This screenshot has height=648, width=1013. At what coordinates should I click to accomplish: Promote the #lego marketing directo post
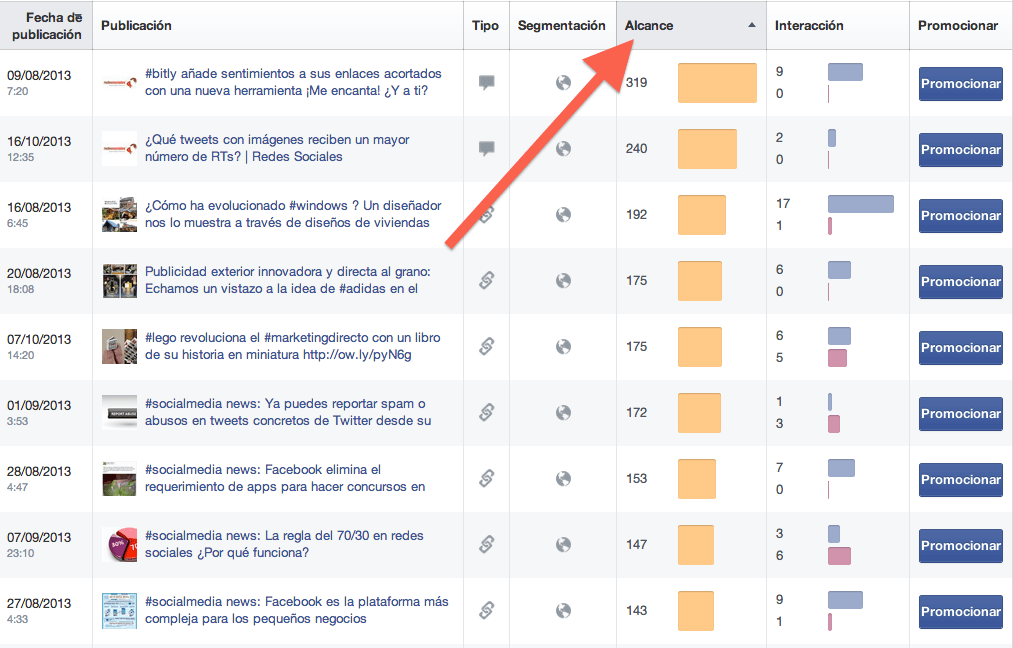pos(960,348)
